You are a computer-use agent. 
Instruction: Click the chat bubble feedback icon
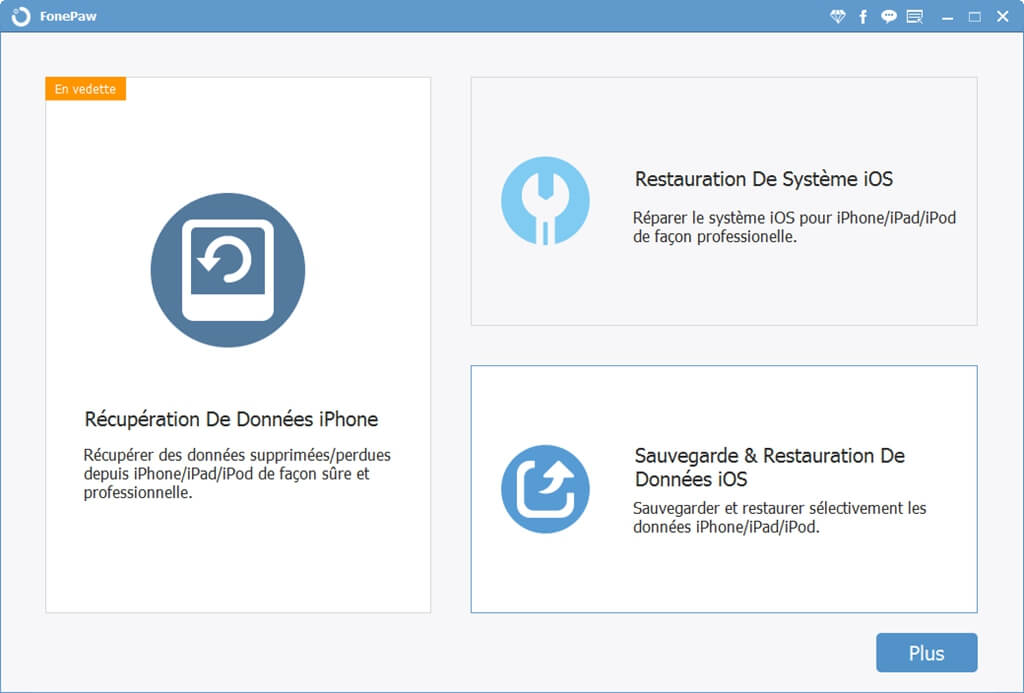point(888,16)
